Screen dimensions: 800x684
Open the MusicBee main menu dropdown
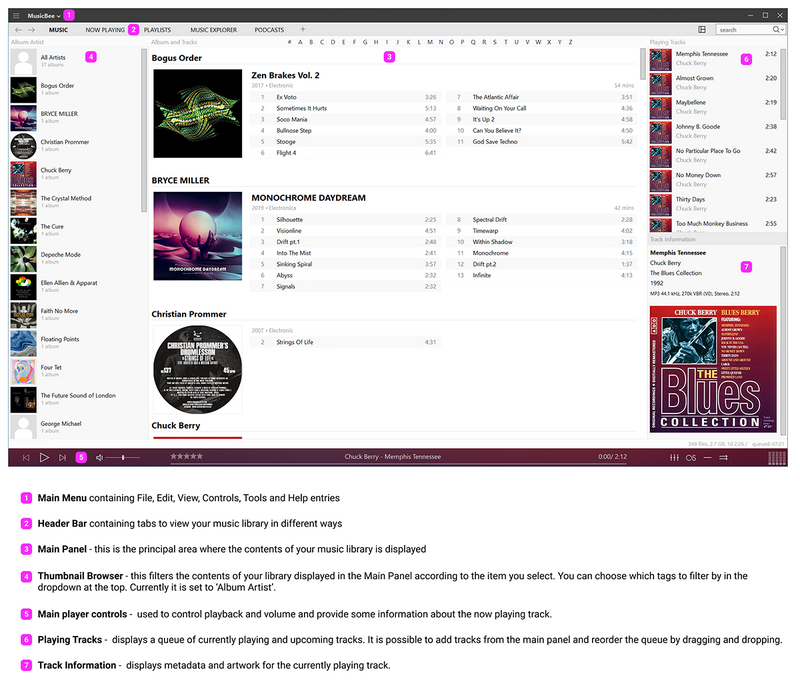point(44,16)
